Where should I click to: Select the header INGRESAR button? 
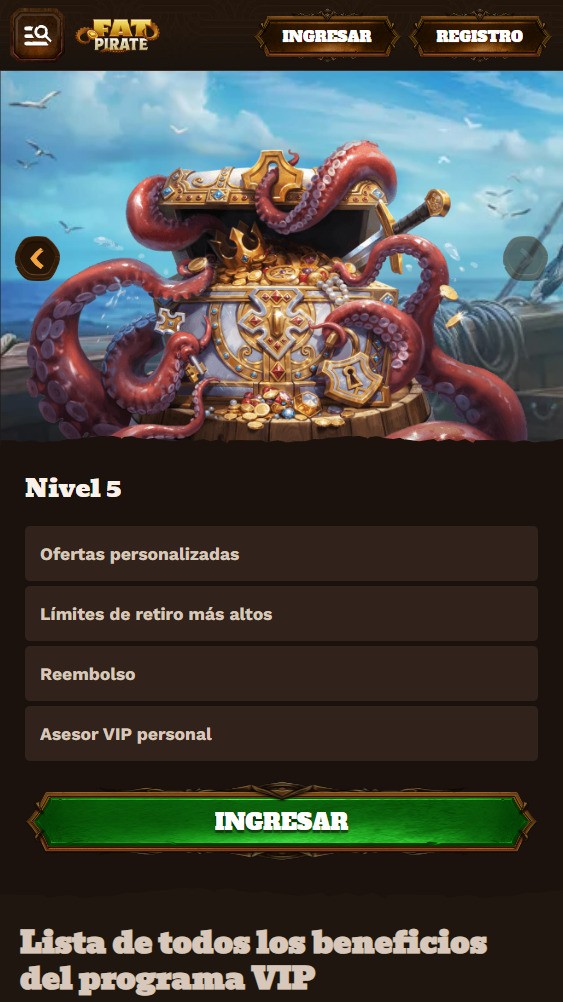coord(327,36)
